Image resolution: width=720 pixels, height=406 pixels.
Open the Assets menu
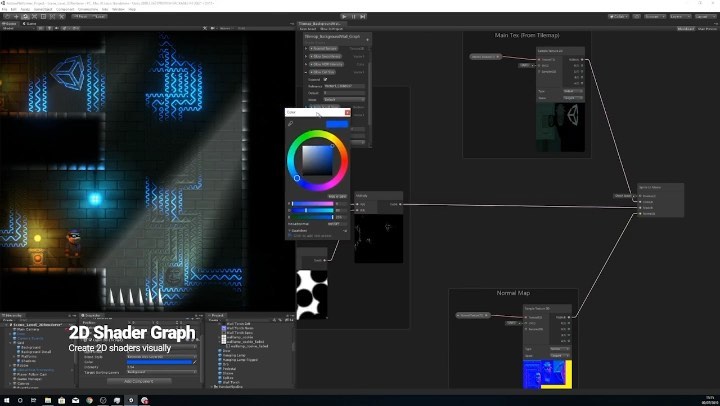point(25,9)
